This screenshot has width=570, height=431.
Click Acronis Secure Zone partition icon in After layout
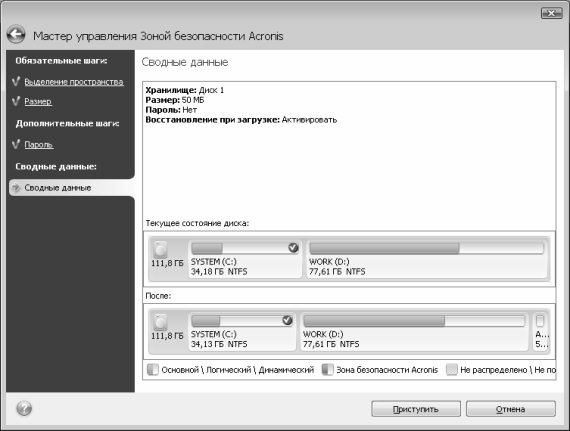pos(540,321)
